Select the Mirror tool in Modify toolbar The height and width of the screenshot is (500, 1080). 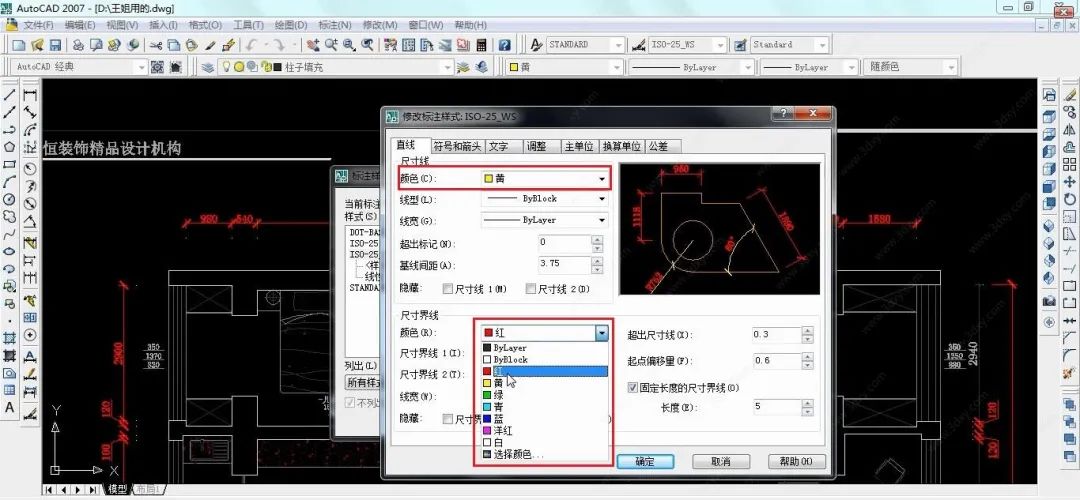[x=1070, y=129]
